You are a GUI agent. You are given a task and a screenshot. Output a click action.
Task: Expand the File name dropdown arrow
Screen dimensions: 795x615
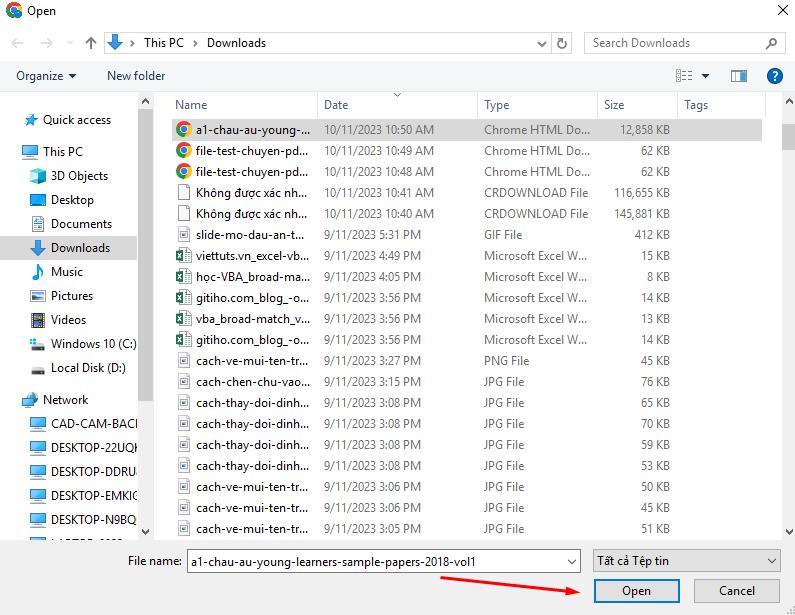point(571,561)
